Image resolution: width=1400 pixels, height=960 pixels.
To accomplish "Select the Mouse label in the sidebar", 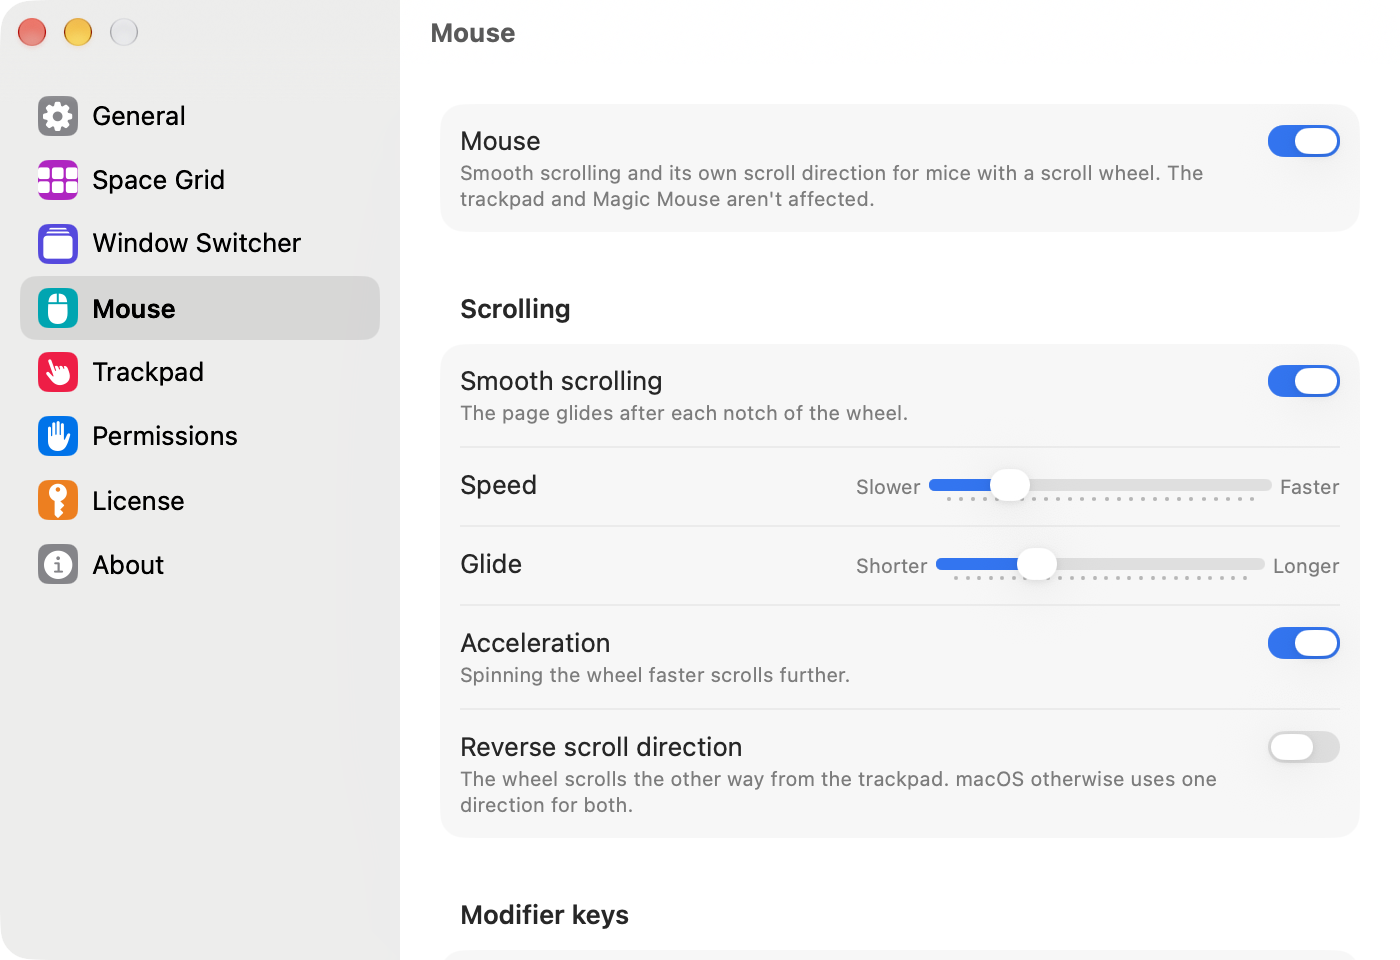I will (134, 309).
